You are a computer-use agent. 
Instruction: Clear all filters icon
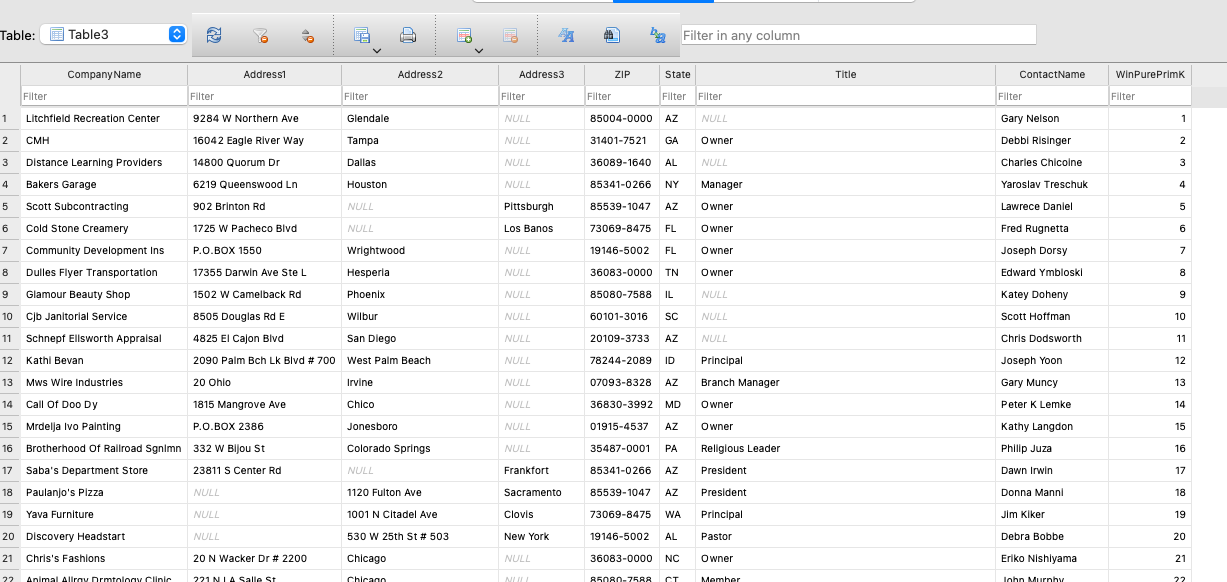tap(260, 35)
